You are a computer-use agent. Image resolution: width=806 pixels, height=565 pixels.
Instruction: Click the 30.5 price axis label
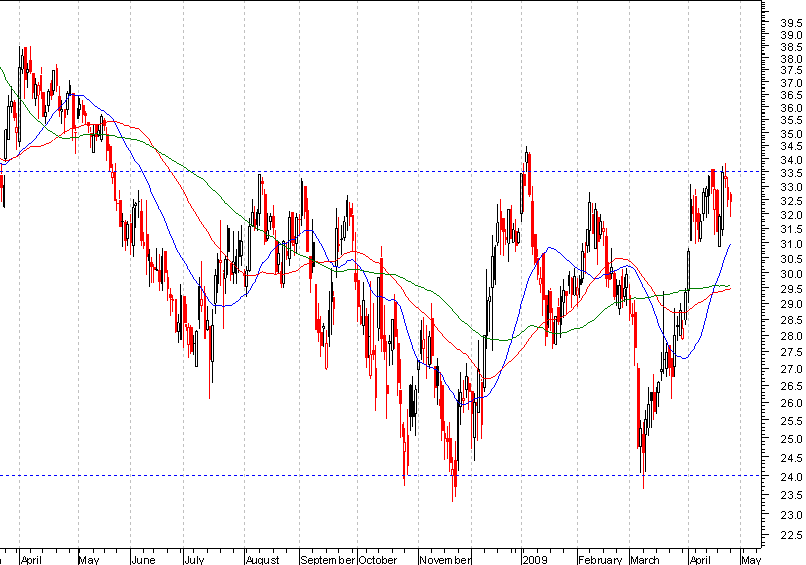click(x=791, y=259)
